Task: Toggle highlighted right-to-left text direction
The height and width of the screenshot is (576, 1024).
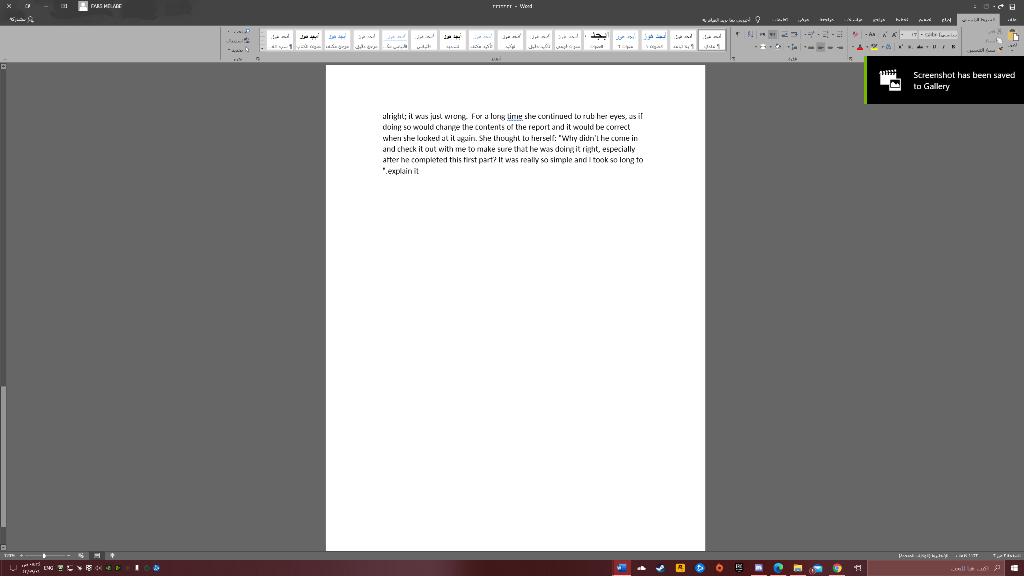Action: coord(773,35)
